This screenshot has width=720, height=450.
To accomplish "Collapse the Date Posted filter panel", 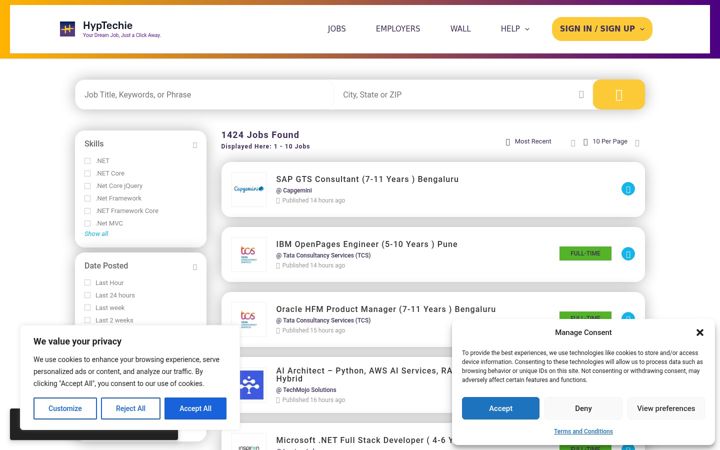I will coord(195,267).
